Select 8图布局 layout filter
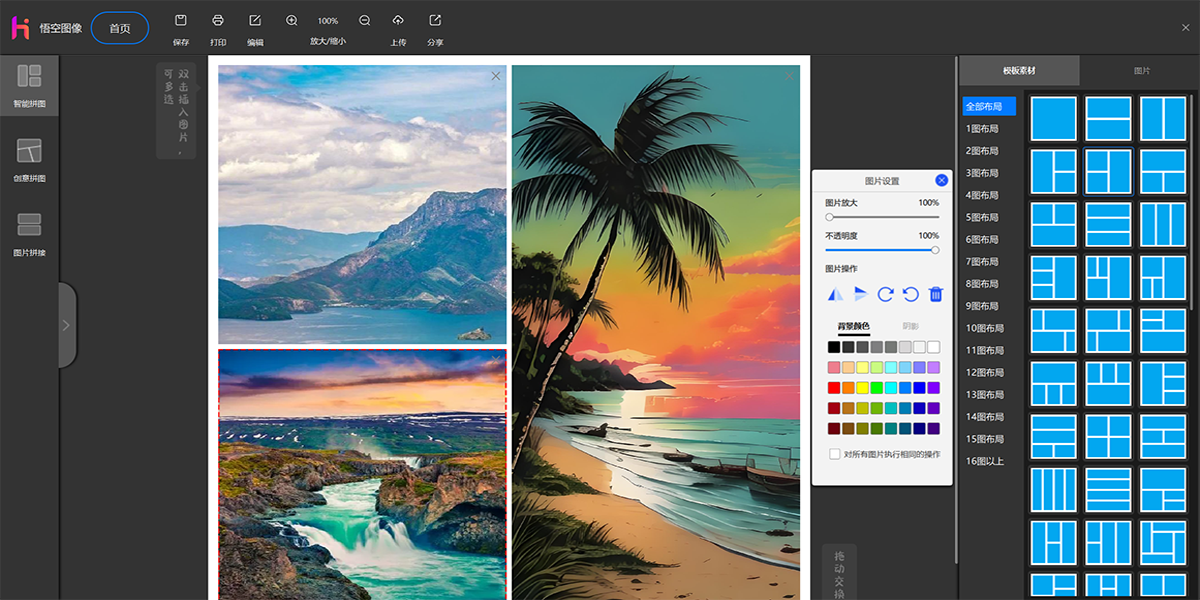1200x600 pixels. (984, 284)
